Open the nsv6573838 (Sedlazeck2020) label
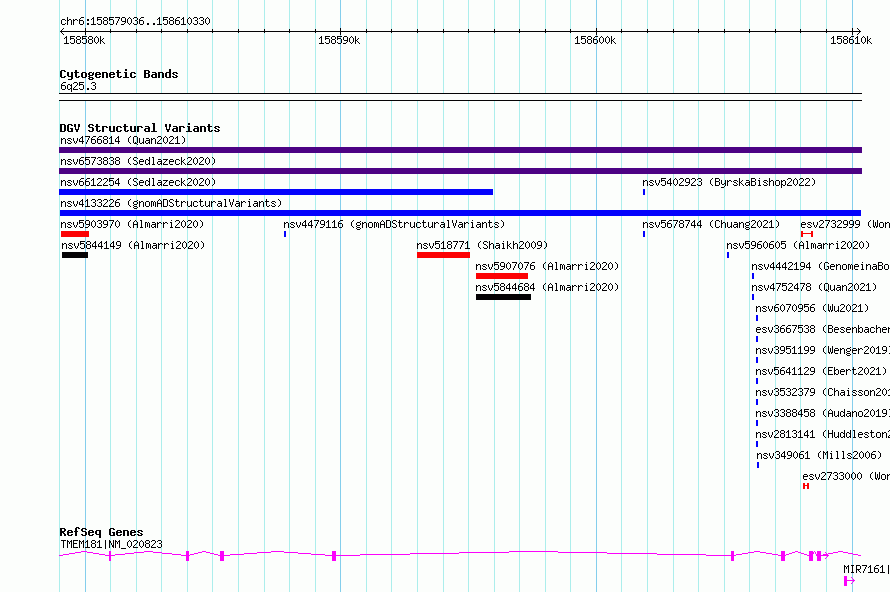 (x=138, y=161)
